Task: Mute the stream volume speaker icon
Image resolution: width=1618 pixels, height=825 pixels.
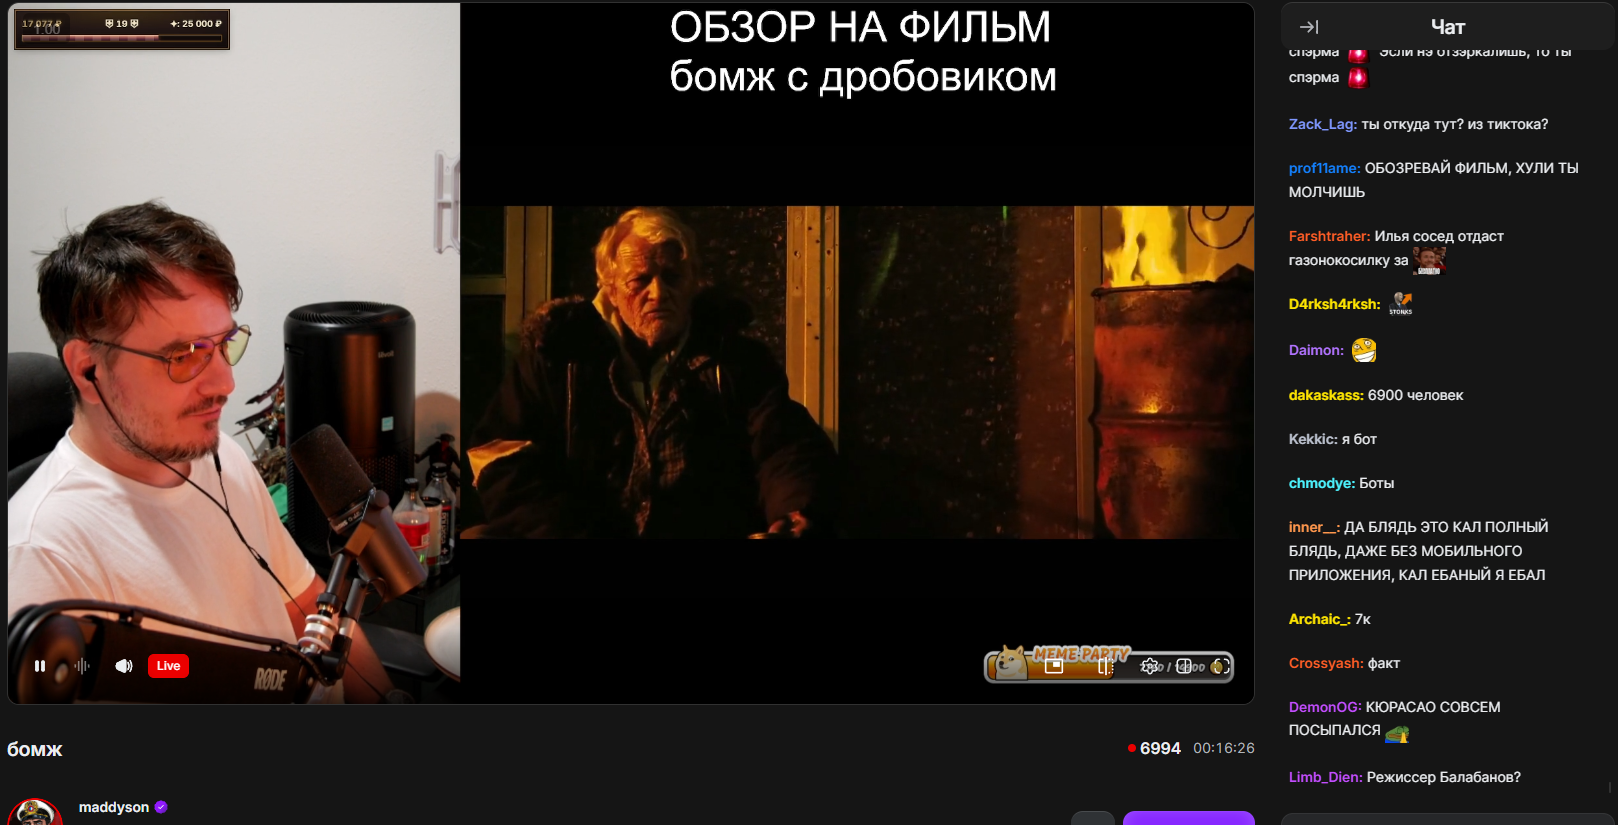Action: pyautogui.click(x=124, y=666)
